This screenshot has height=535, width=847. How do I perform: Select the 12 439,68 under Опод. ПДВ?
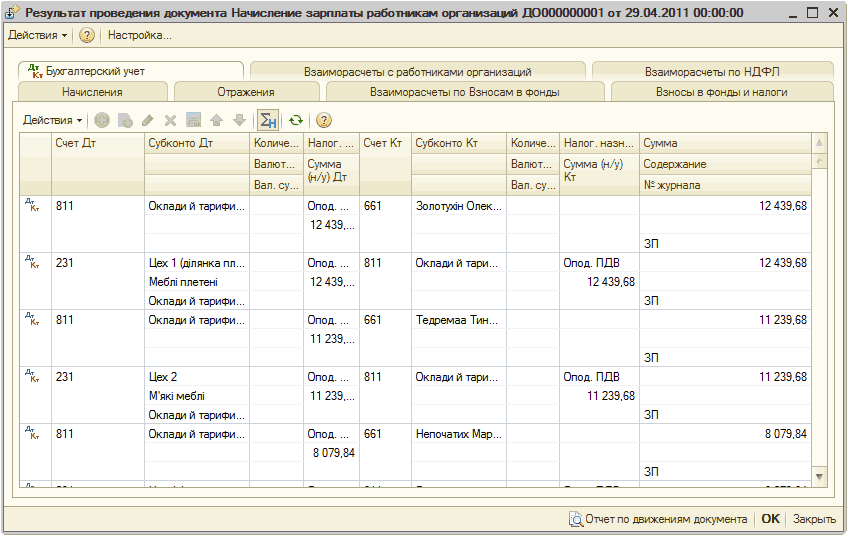tap(600, 282)
